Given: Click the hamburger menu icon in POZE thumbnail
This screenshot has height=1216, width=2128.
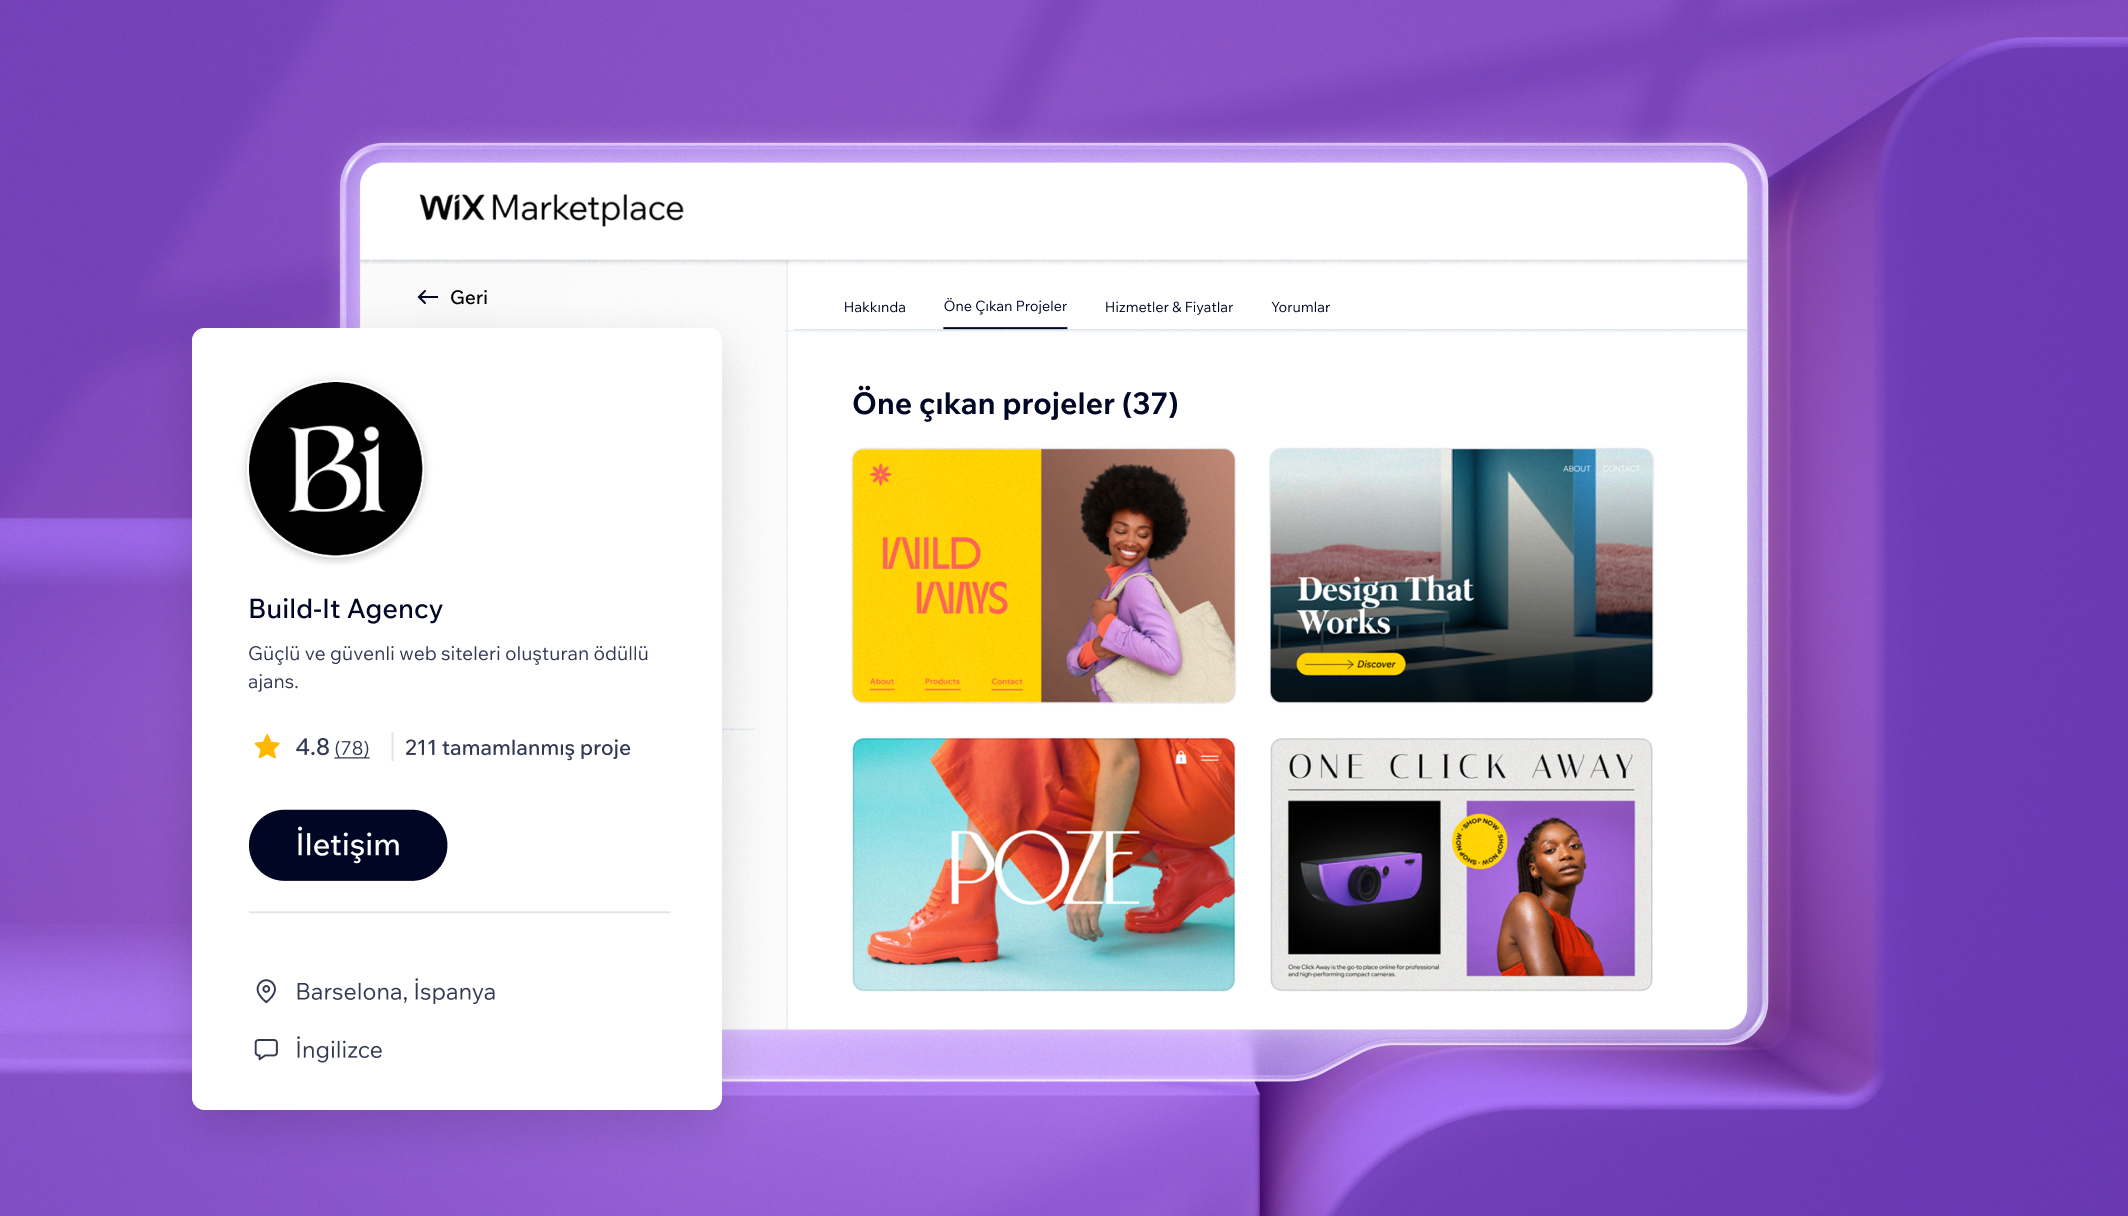Looking at the screenshot, I should [1210, 758].
